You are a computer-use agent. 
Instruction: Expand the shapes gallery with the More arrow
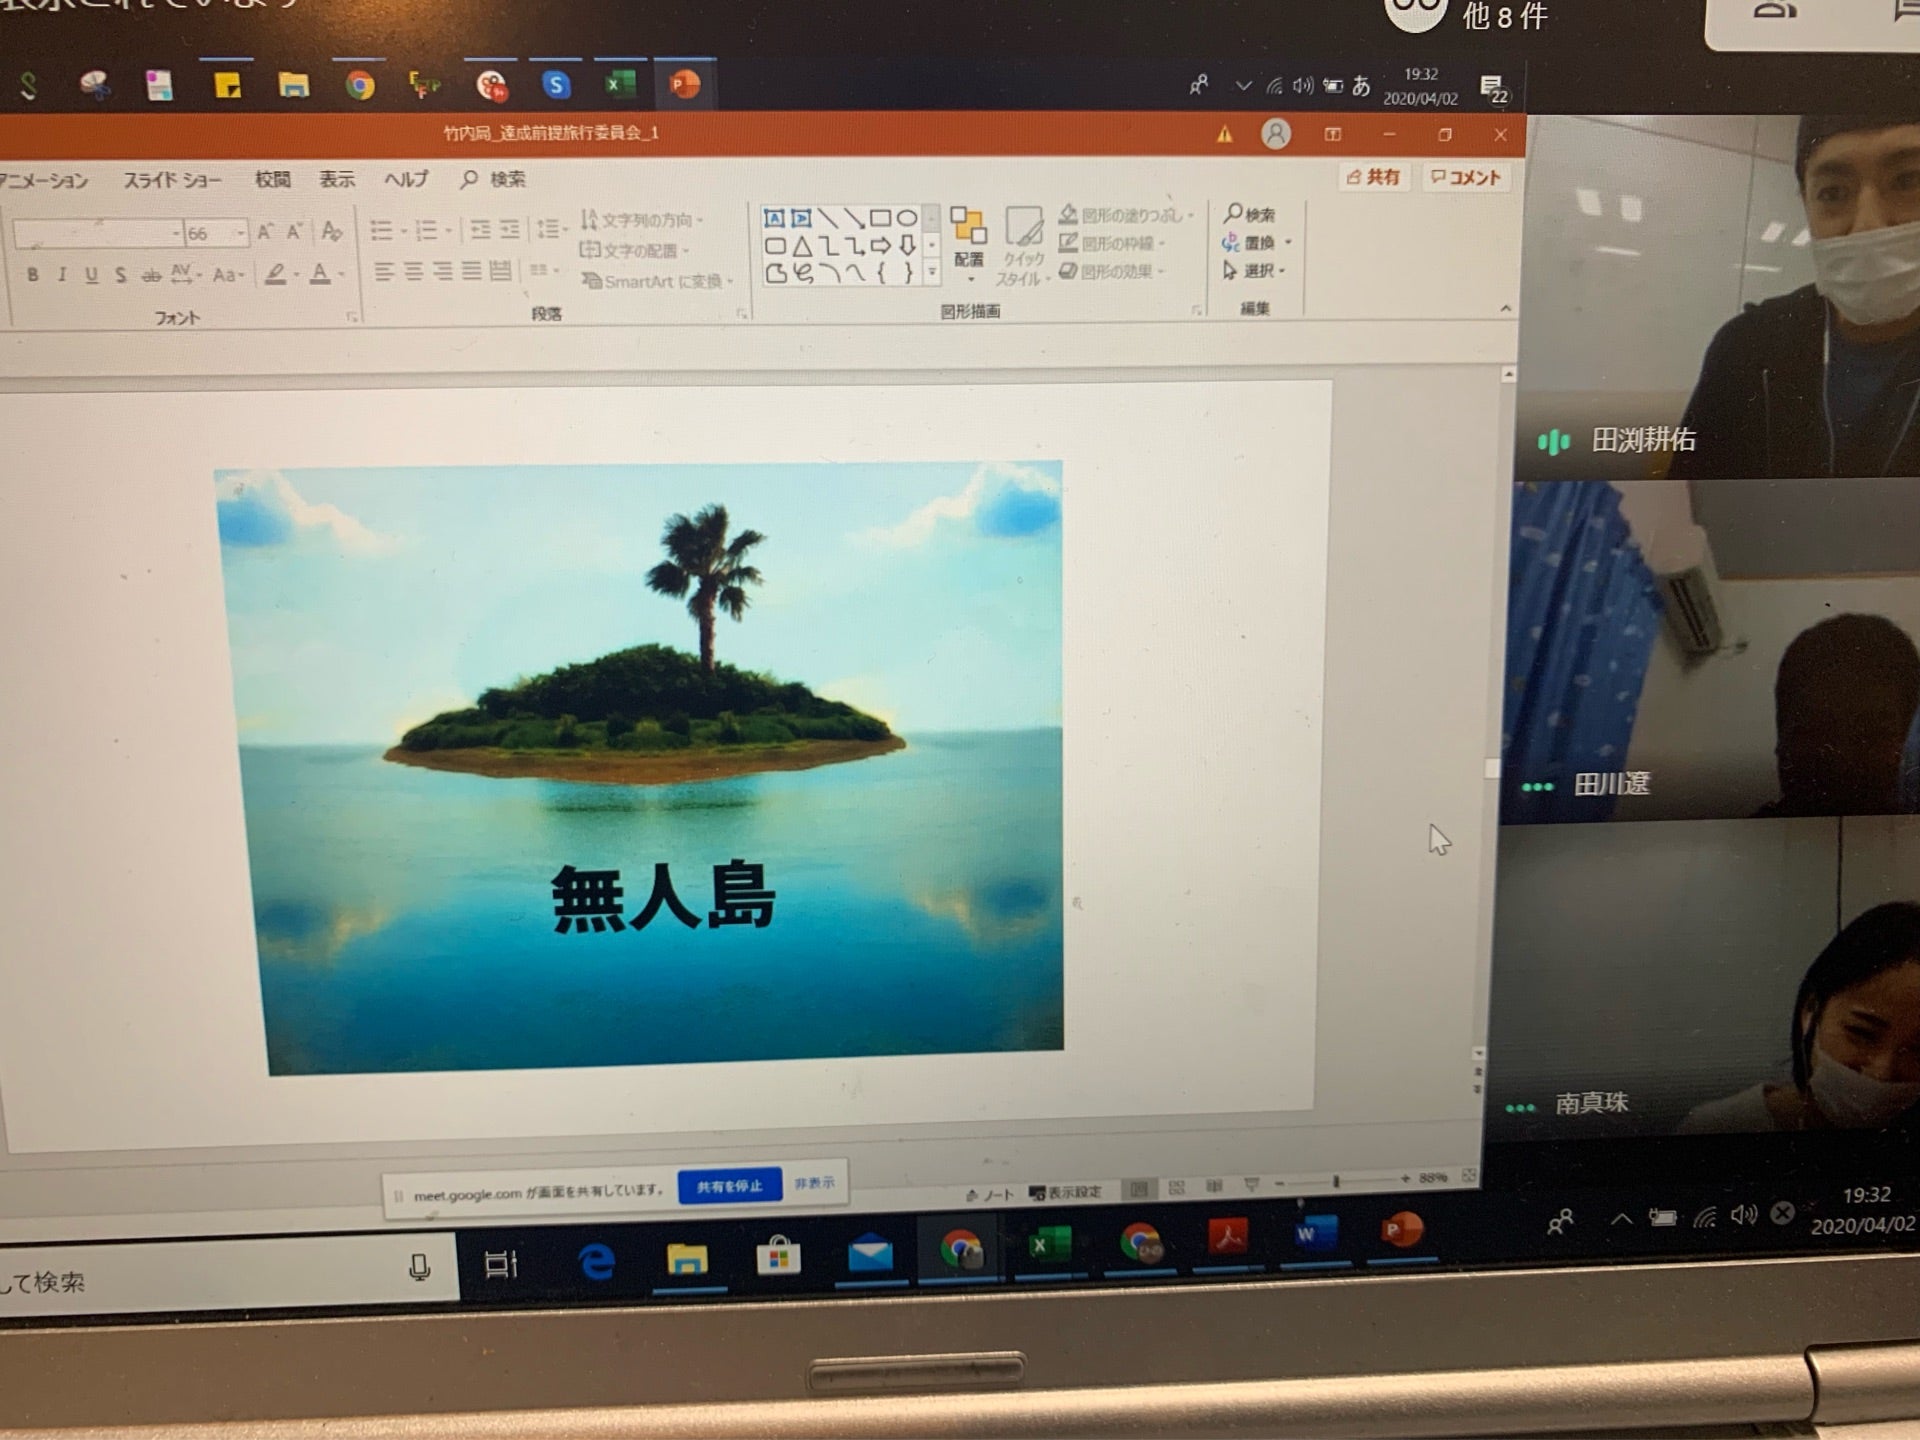click(931, 271)
